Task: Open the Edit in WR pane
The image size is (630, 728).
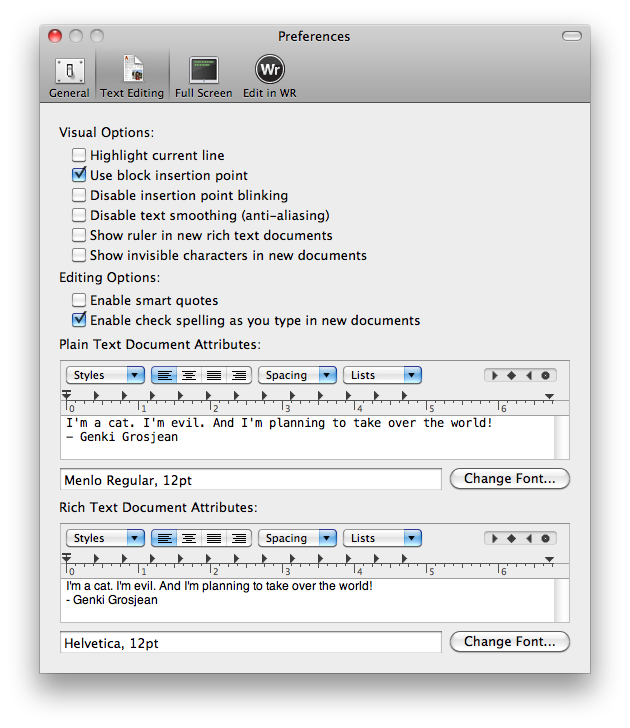Action: click(269, 76)
